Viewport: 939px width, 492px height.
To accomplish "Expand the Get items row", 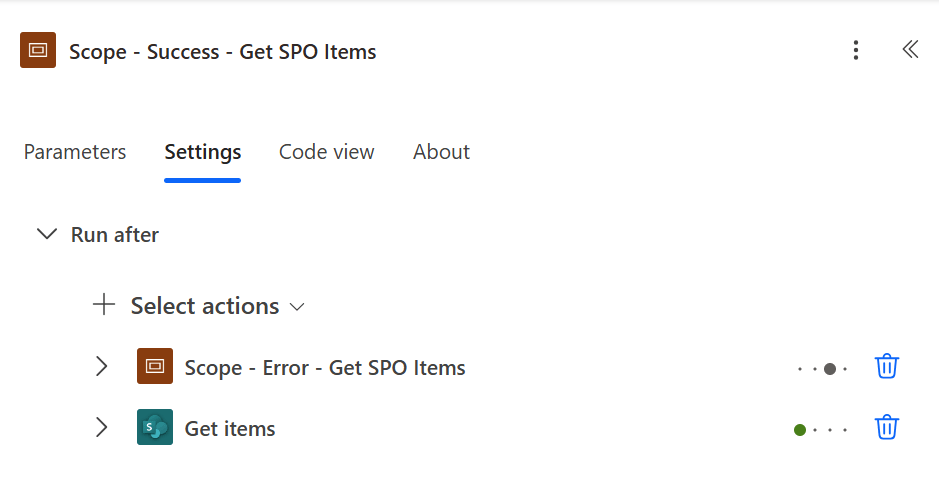I will pos(101,428).
